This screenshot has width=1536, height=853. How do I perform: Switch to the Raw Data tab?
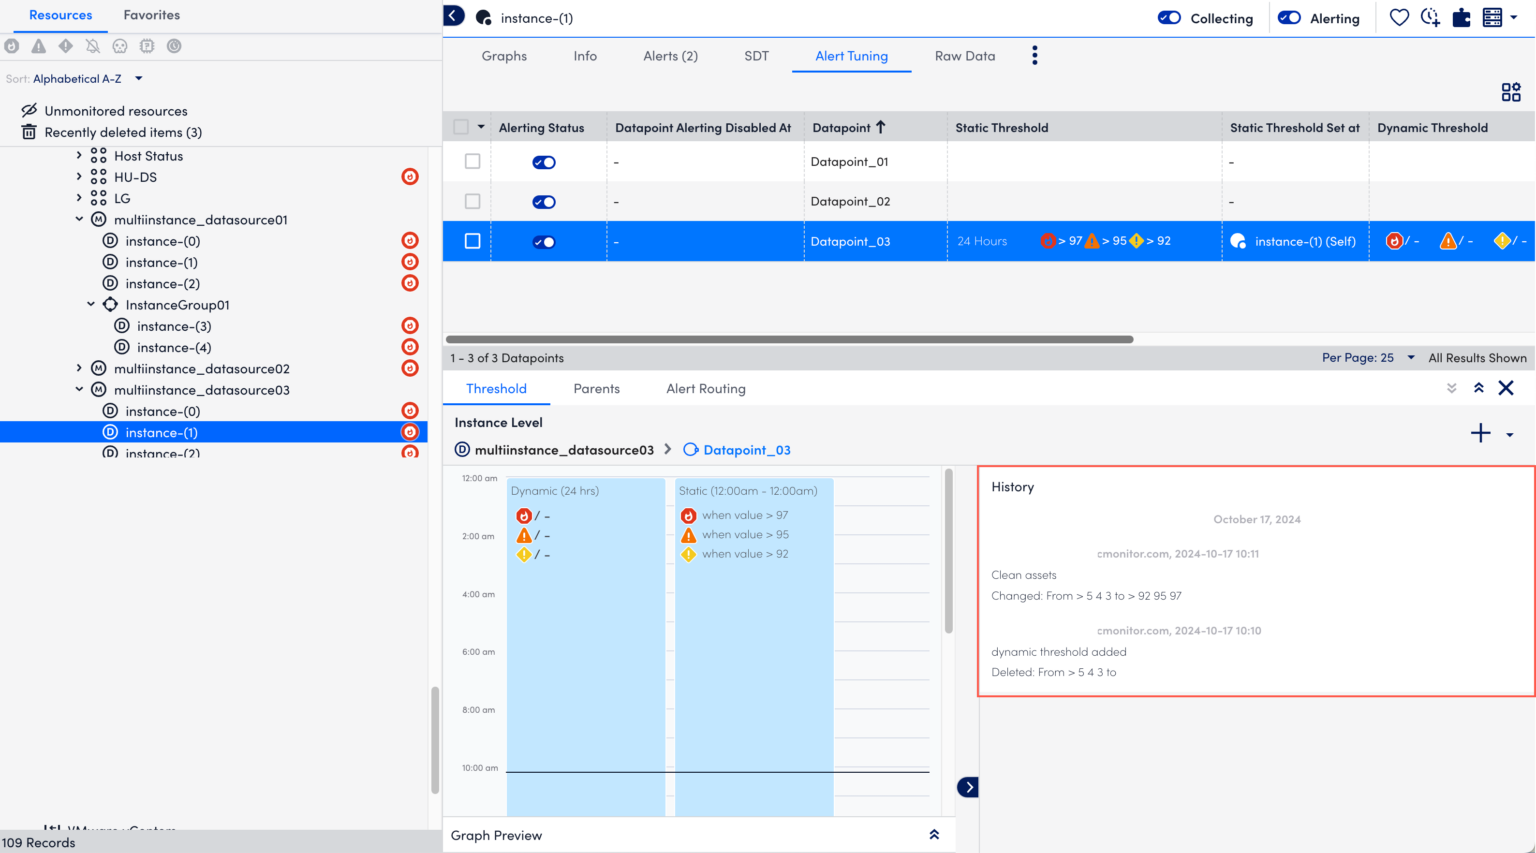click(x=964, y=56)
